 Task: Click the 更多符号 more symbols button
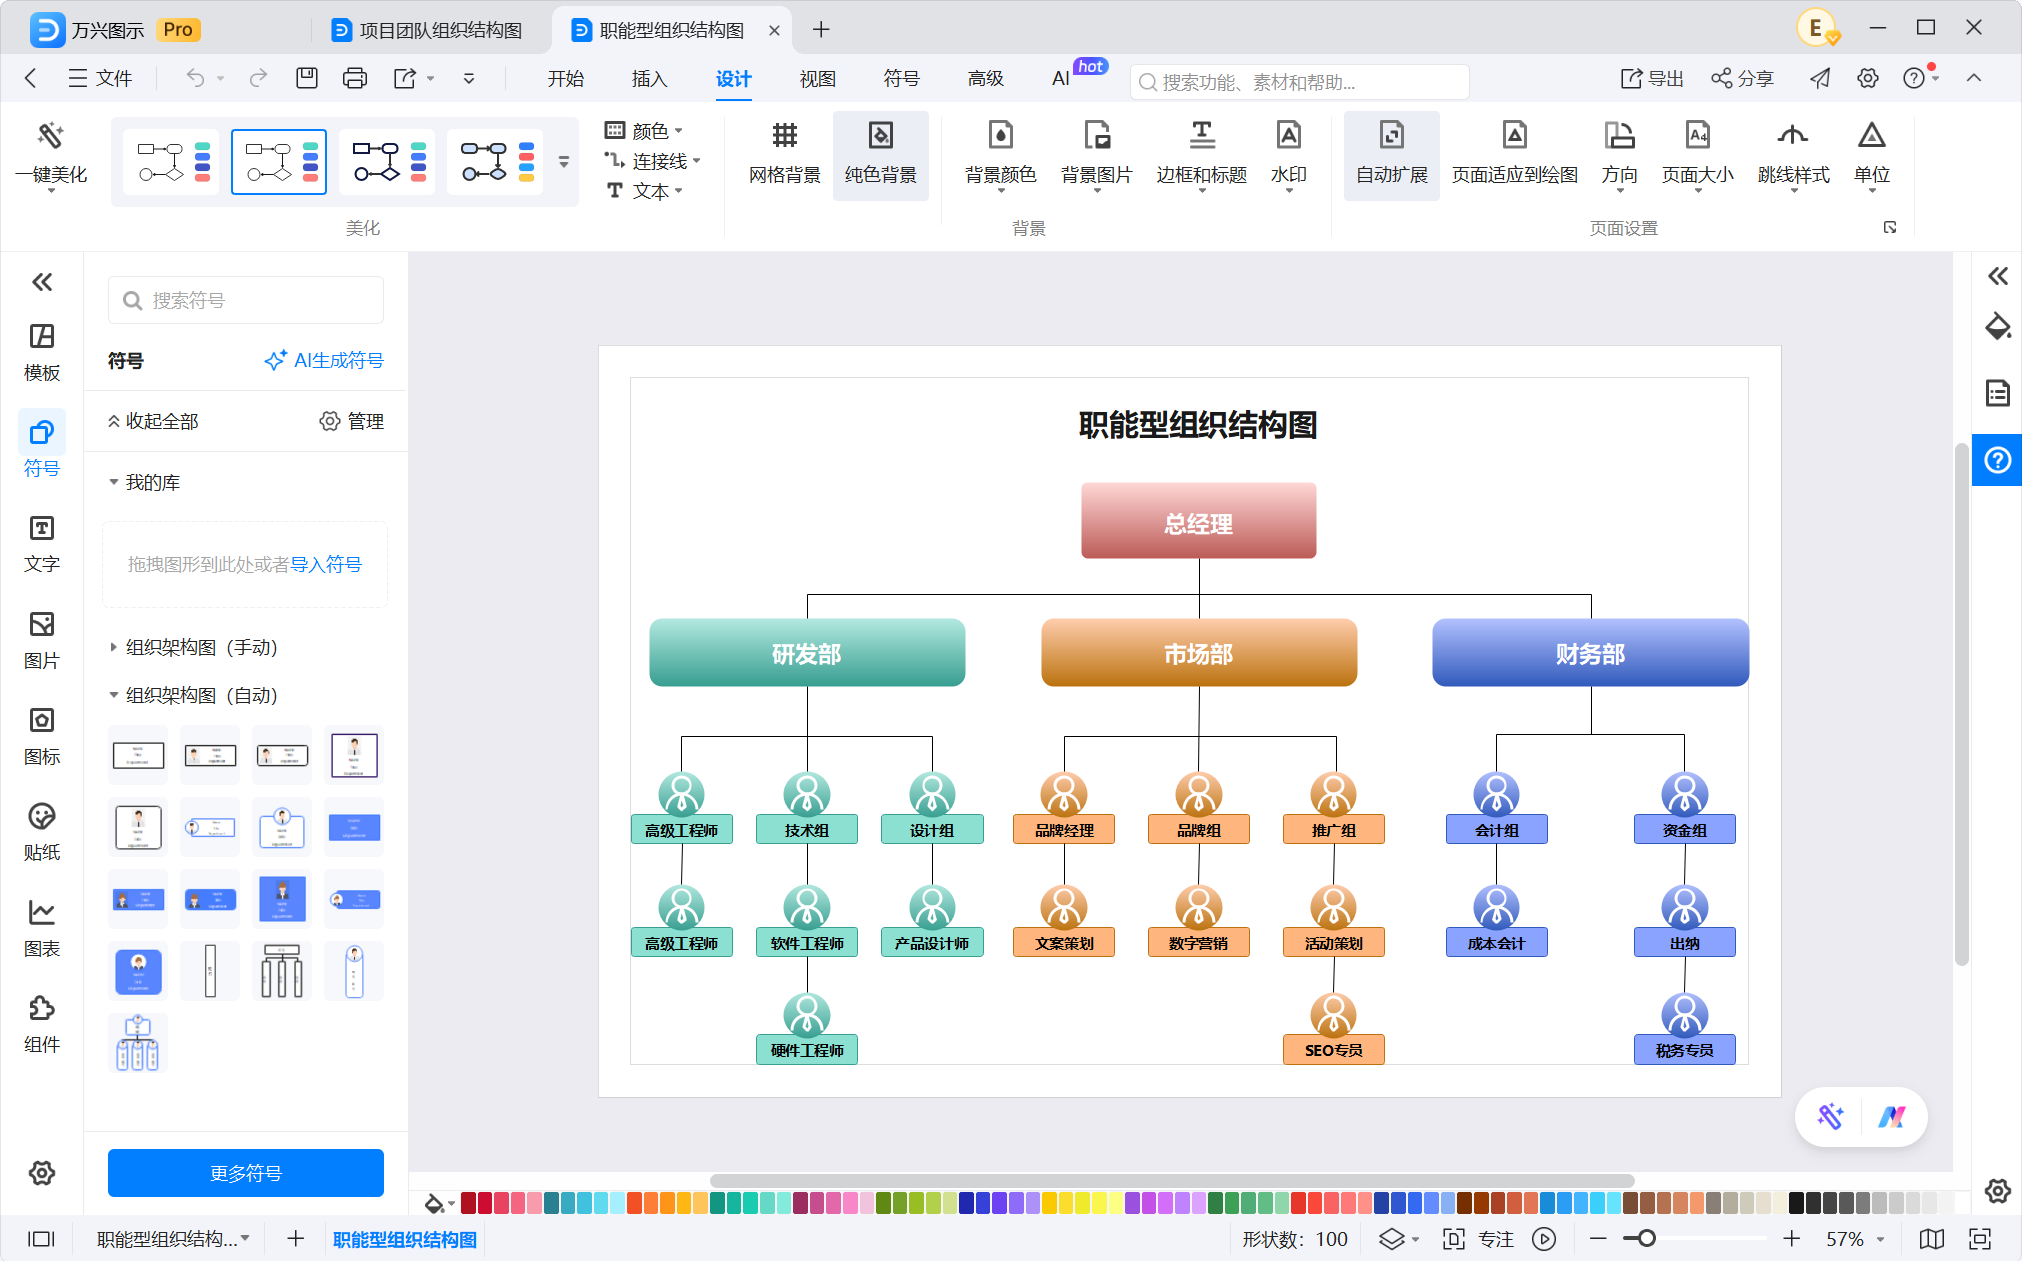tap(246, 1173)
